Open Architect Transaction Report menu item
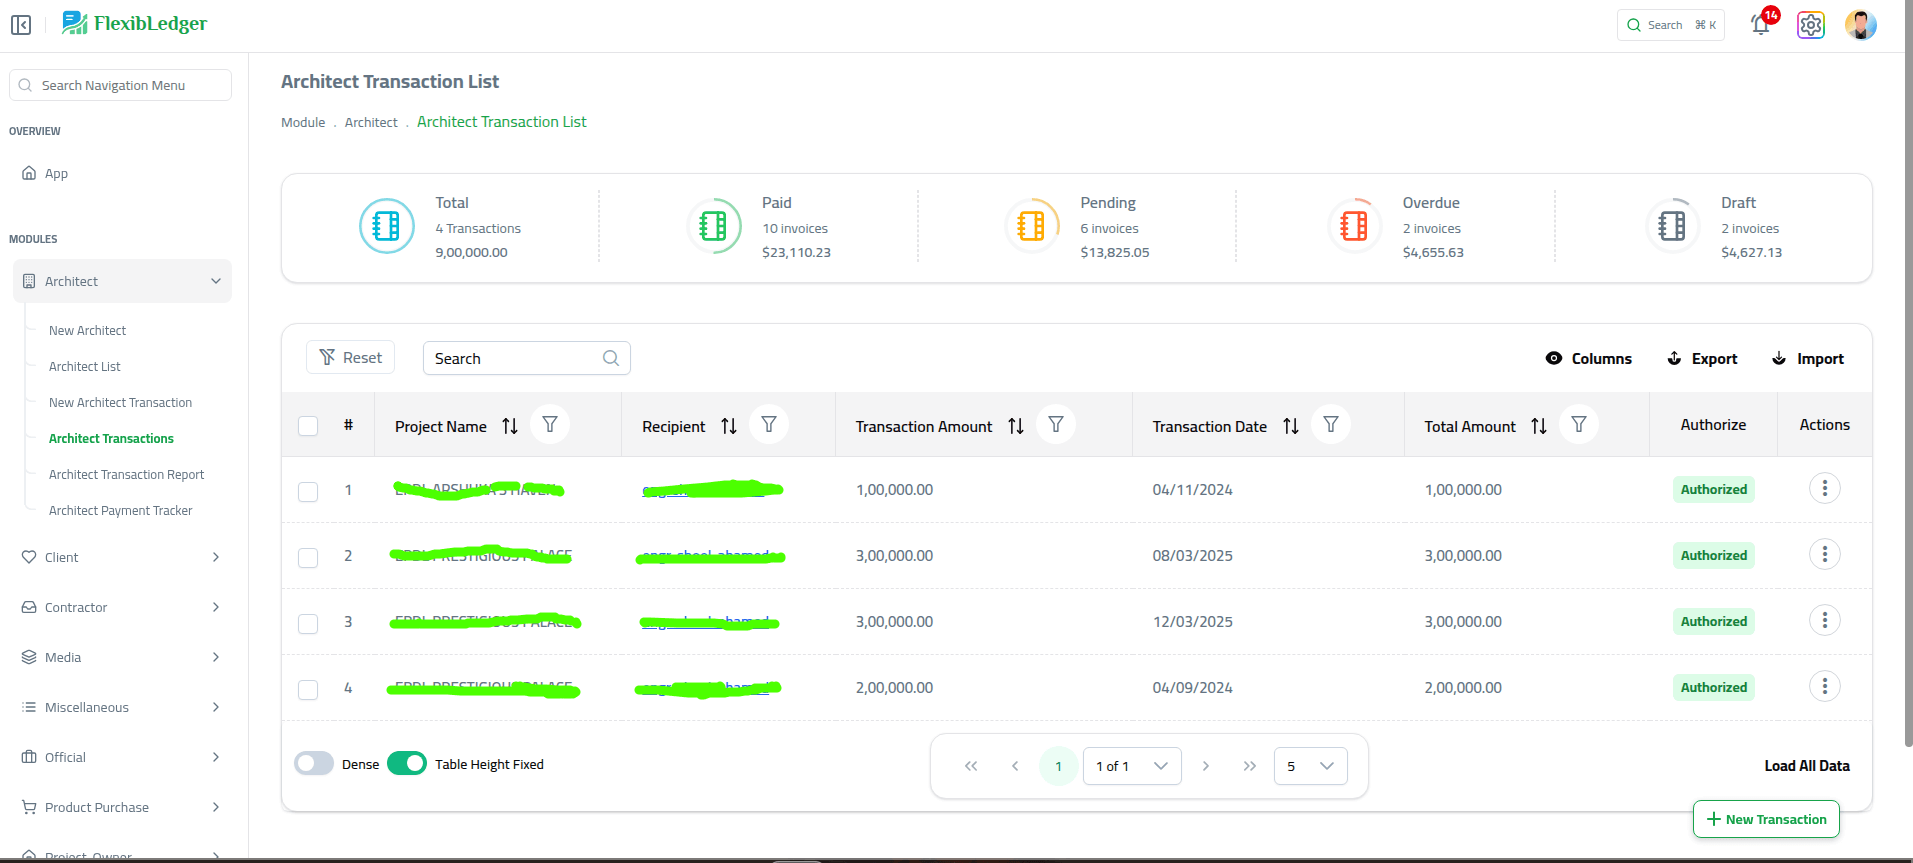1913x863 pixels. point(126,475)
